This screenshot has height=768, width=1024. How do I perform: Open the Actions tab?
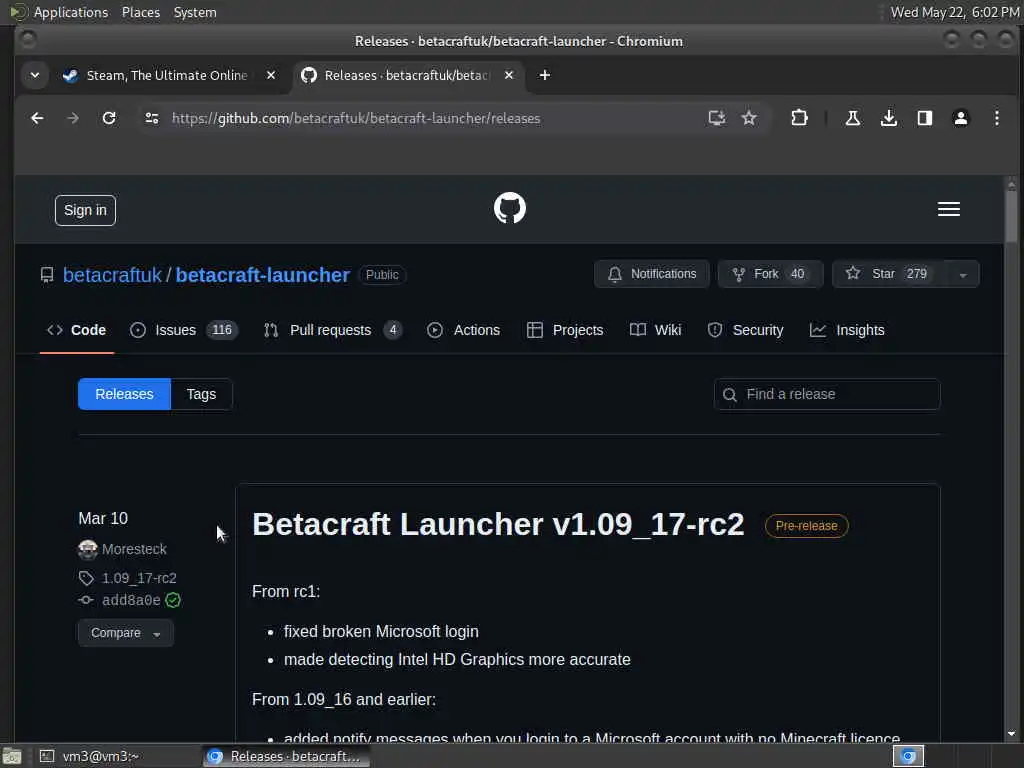click(x=464, y=330)
